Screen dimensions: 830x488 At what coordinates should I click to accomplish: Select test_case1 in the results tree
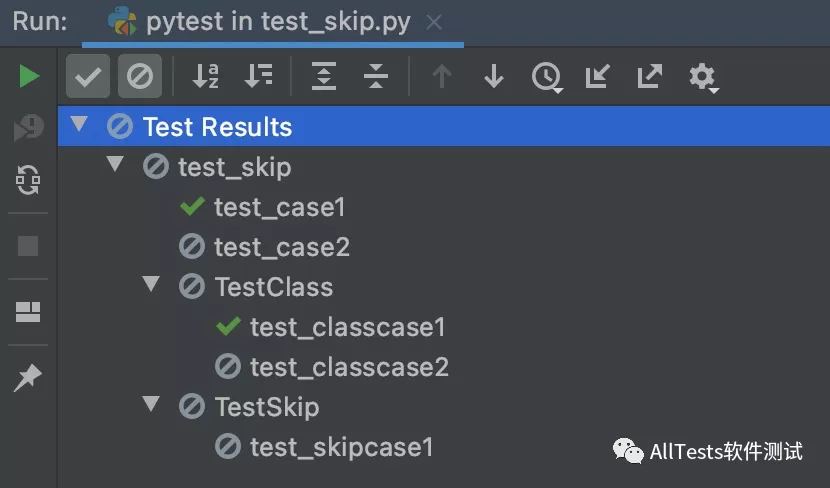coord(279,207)
